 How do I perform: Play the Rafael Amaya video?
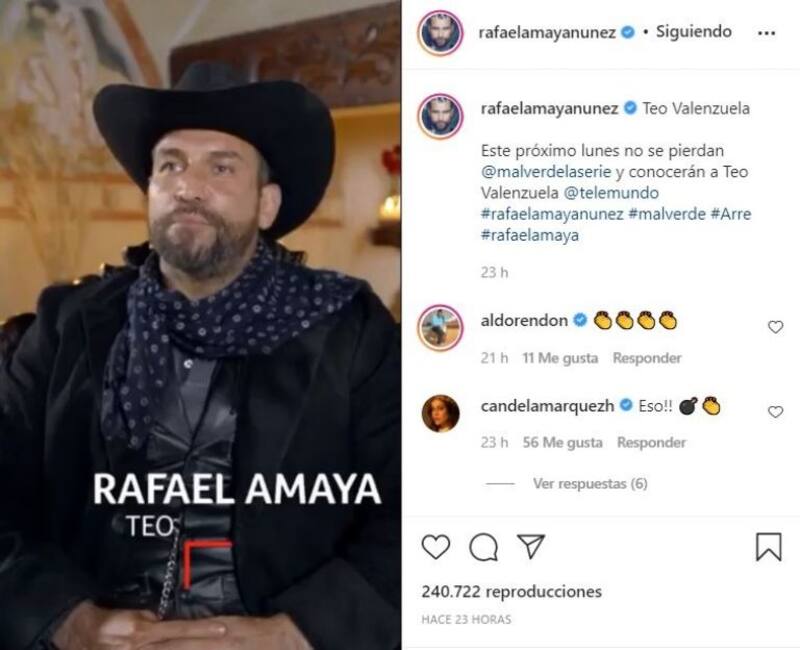[200, 325]
